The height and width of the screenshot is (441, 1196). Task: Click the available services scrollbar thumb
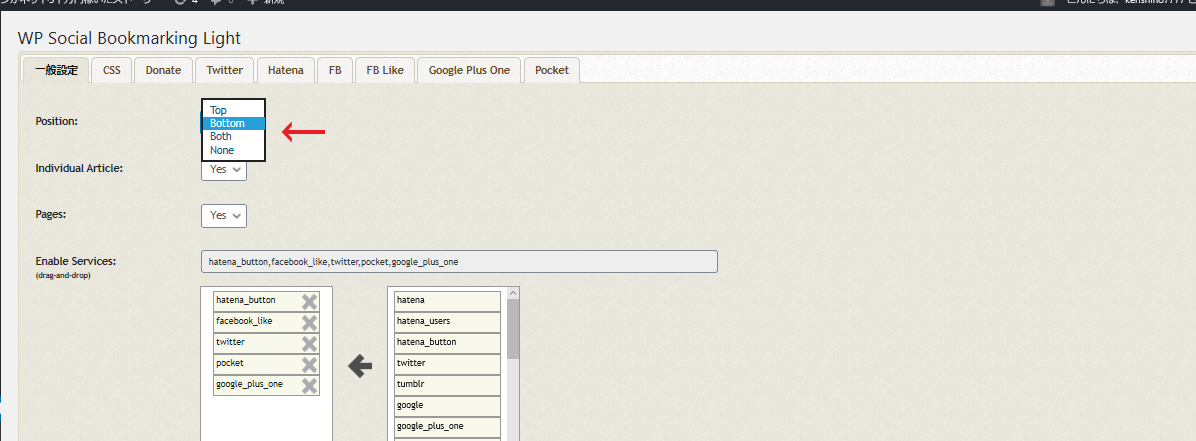tap(513, 330)
